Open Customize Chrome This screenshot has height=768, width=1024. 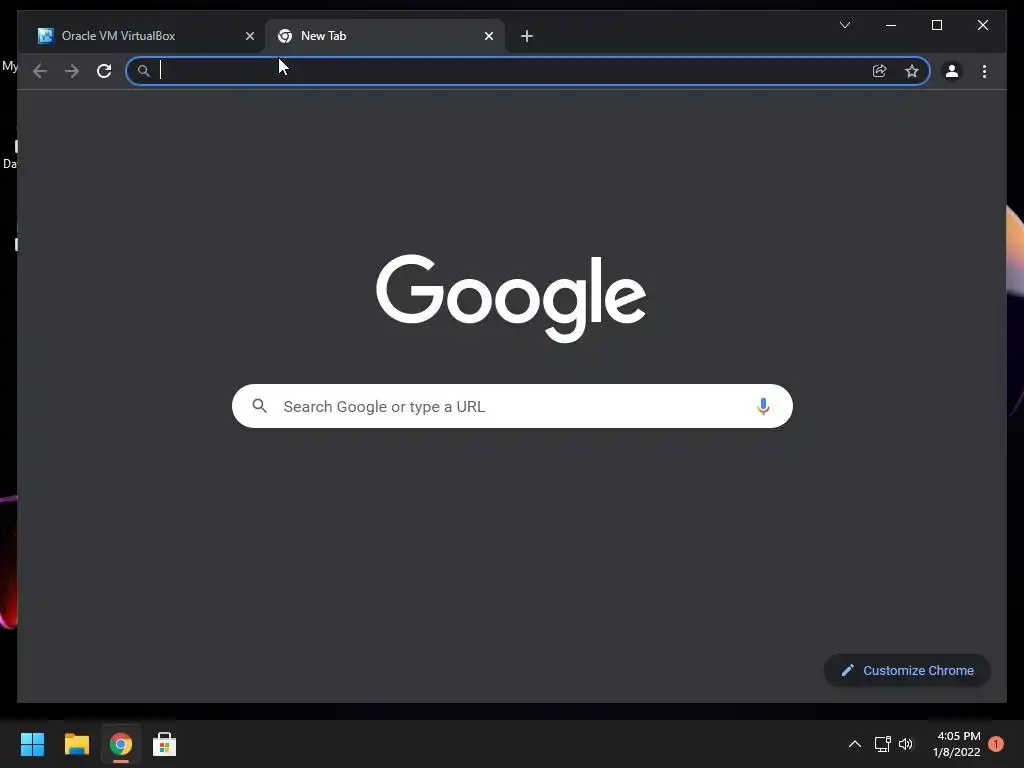click(907, 671)
